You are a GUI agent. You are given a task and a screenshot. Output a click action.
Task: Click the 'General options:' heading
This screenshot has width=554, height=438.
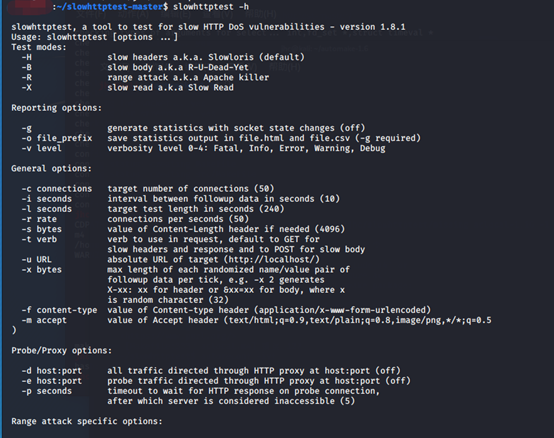pos(51,168)
